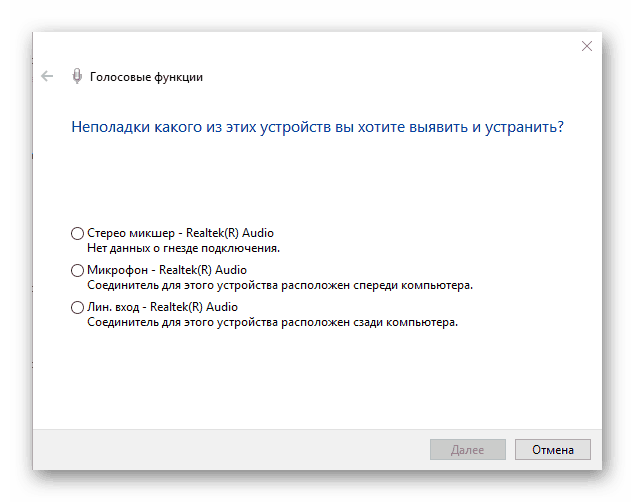Click description mentioning "спереди компьютера"
The image size is (634, 502).
coord(279,285)
